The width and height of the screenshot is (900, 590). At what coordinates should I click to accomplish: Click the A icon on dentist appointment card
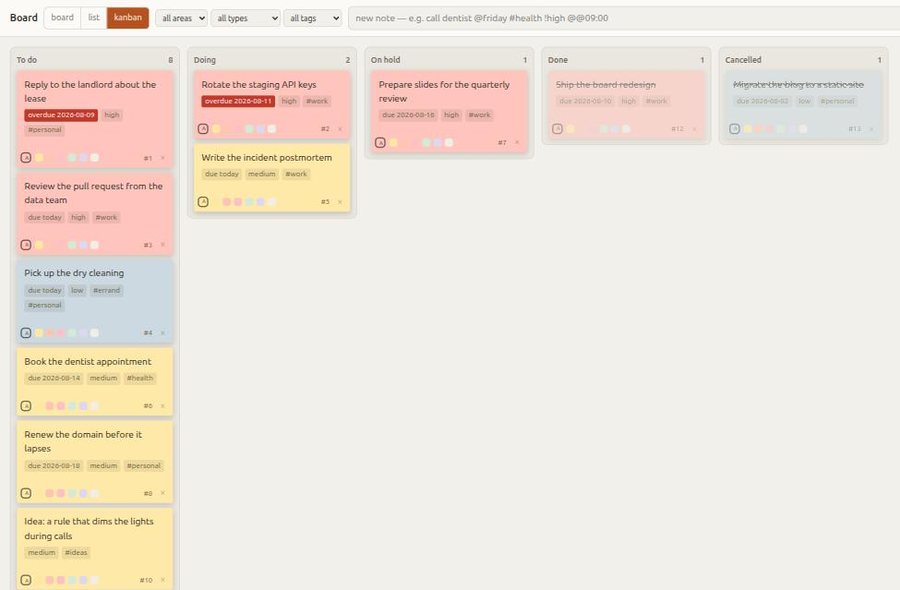pos(26,406)
